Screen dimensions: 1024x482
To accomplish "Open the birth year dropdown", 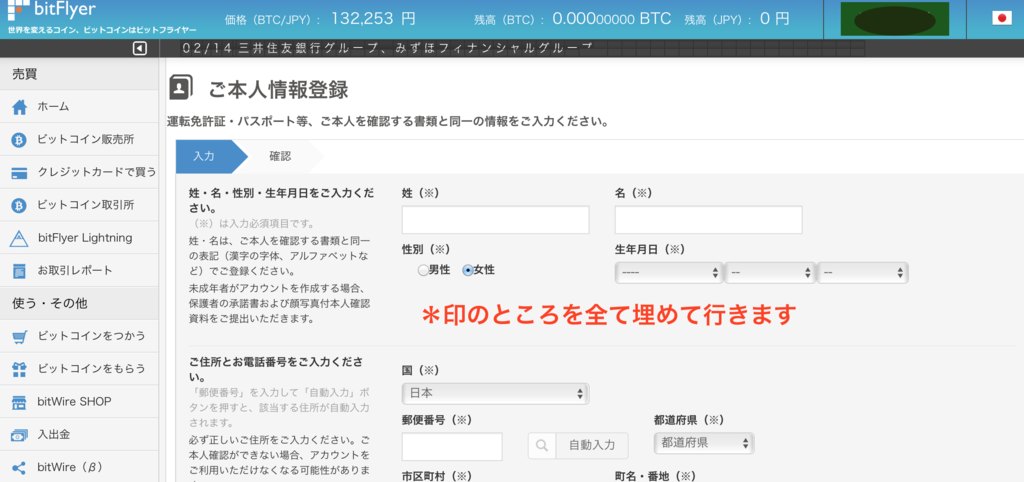I will (x=669, y=272).
